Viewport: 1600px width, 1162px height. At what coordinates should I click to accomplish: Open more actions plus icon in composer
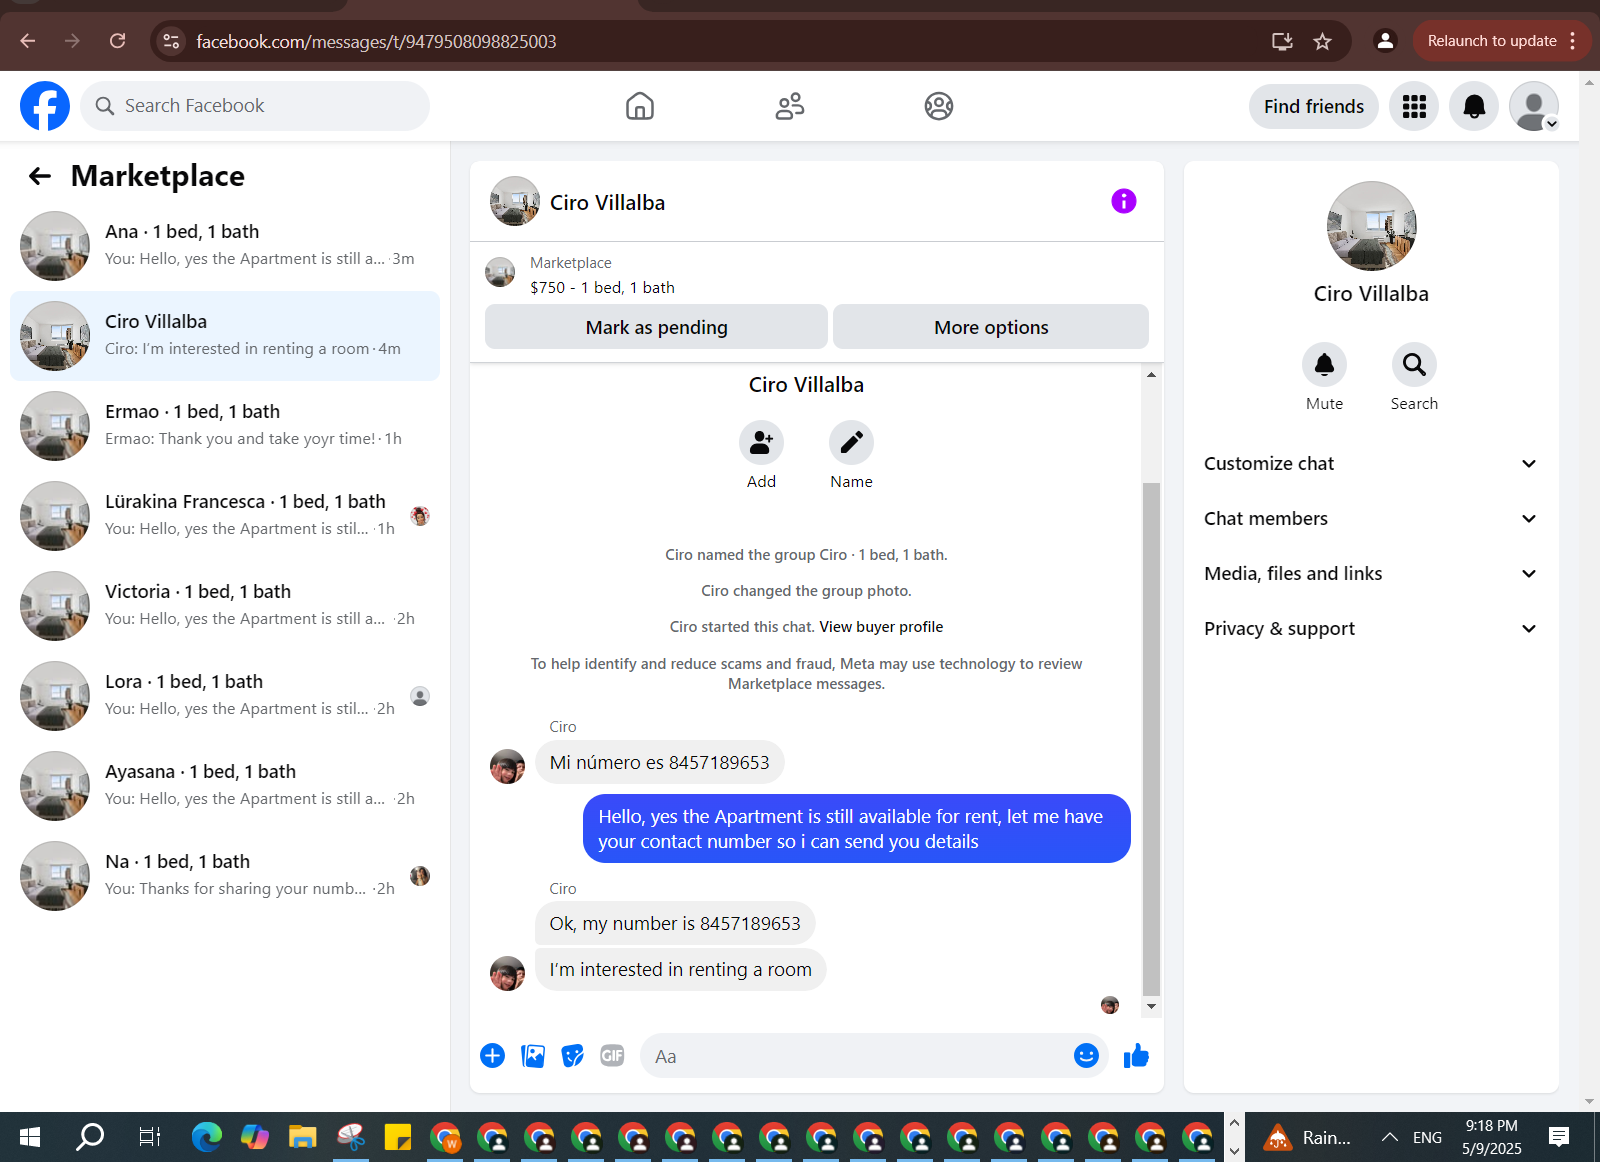pos(493,1056)
